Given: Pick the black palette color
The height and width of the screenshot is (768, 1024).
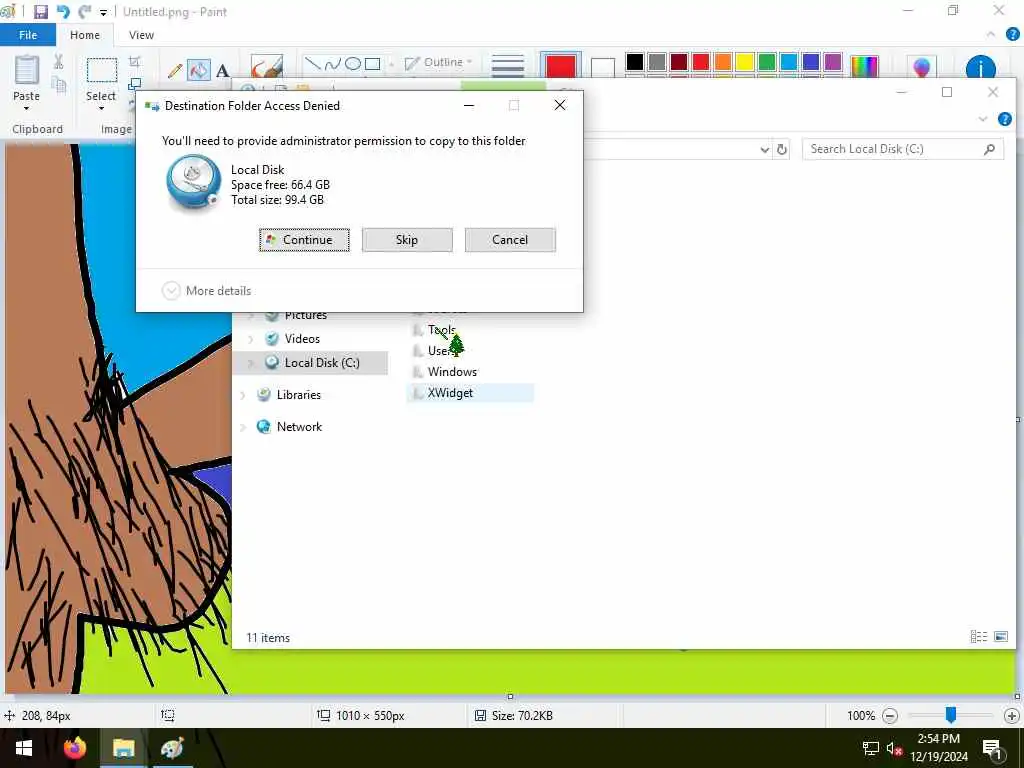Looking at the screenshot, I should (x=634, y=62).
